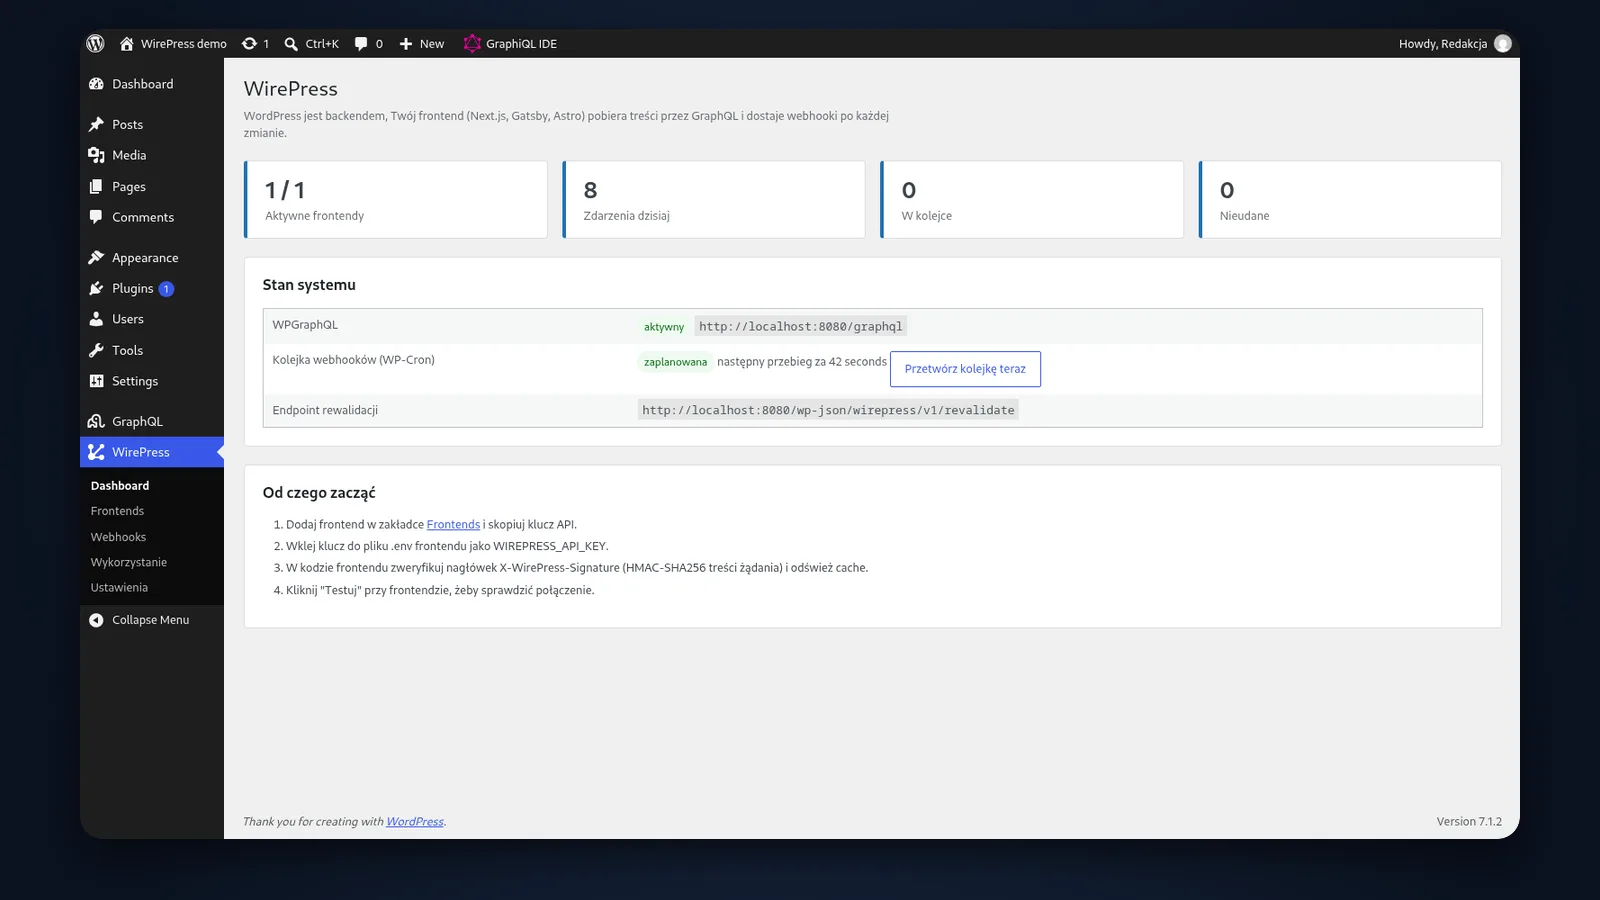This screenshot has width=1600, height=900.
Task: Click the 'Stan systemu' heading
Action: (309, 285)
